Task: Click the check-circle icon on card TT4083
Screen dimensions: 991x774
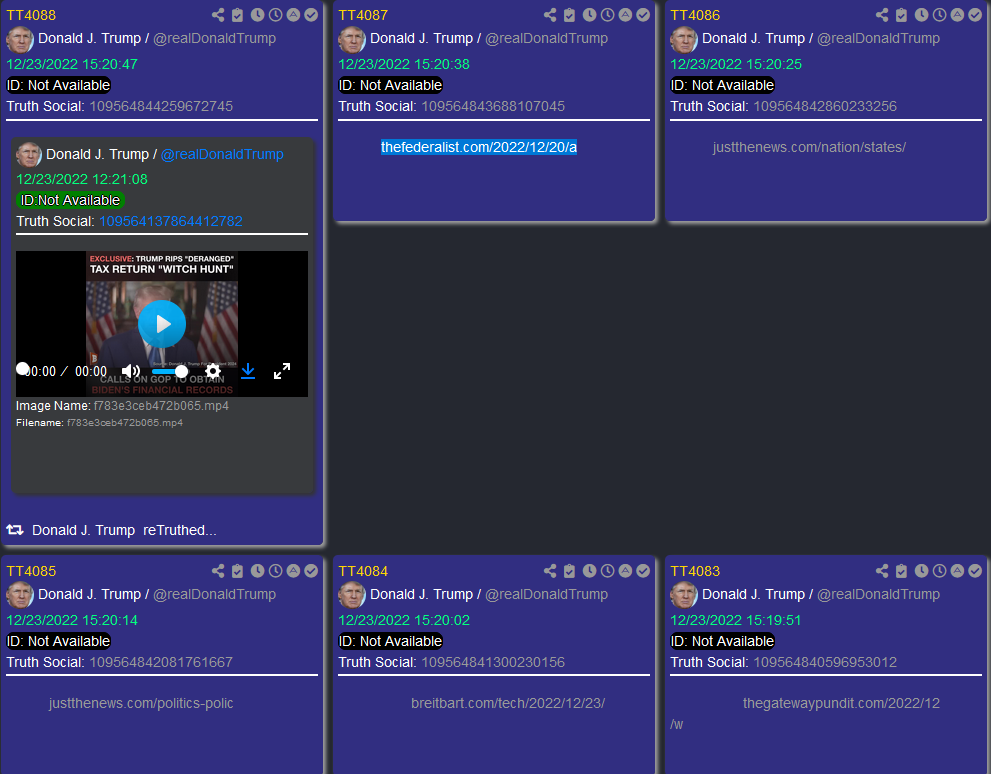Action: [975, 571]
